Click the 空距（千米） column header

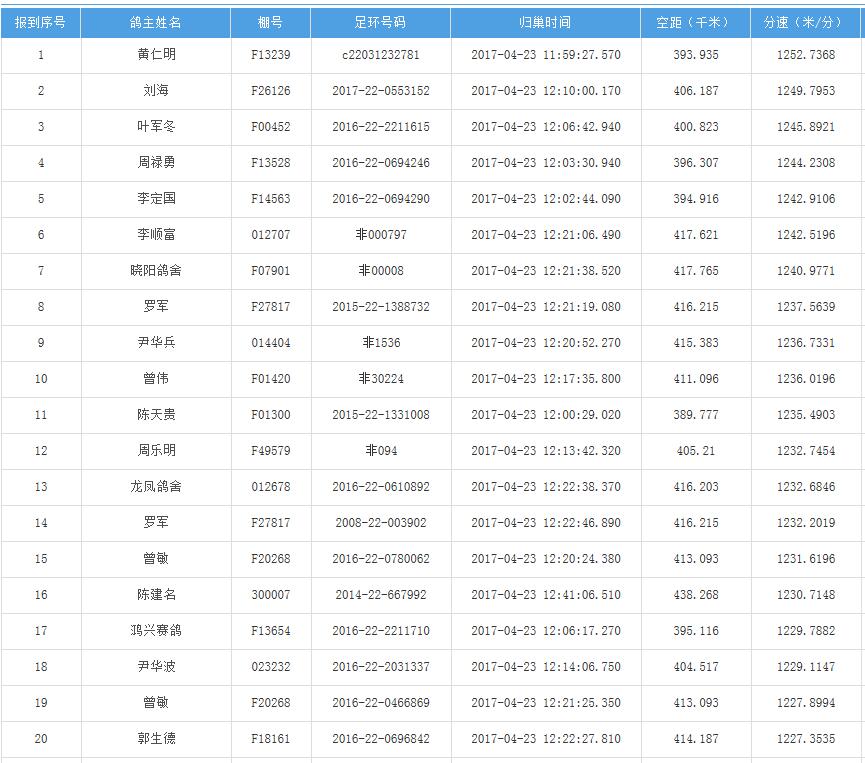pos(695,22)
